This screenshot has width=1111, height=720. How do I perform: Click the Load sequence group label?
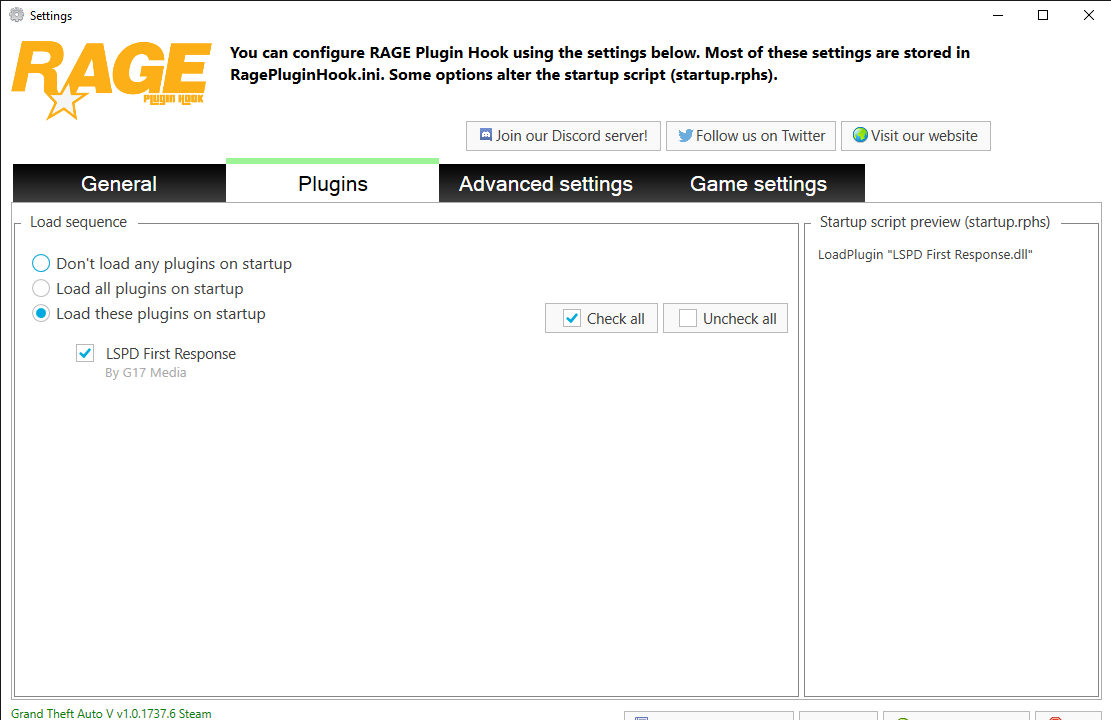point(79,222)
